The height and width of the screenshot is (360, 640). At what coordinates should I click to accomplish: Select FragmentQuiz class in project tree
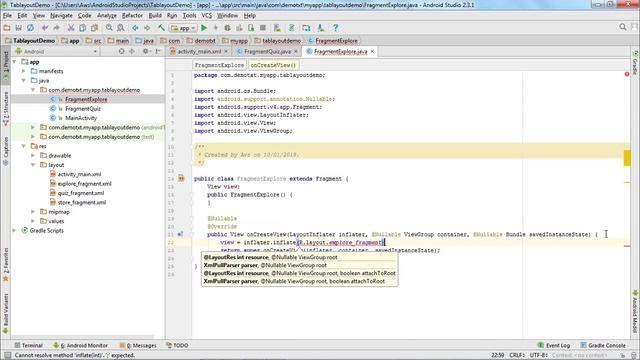83,109
